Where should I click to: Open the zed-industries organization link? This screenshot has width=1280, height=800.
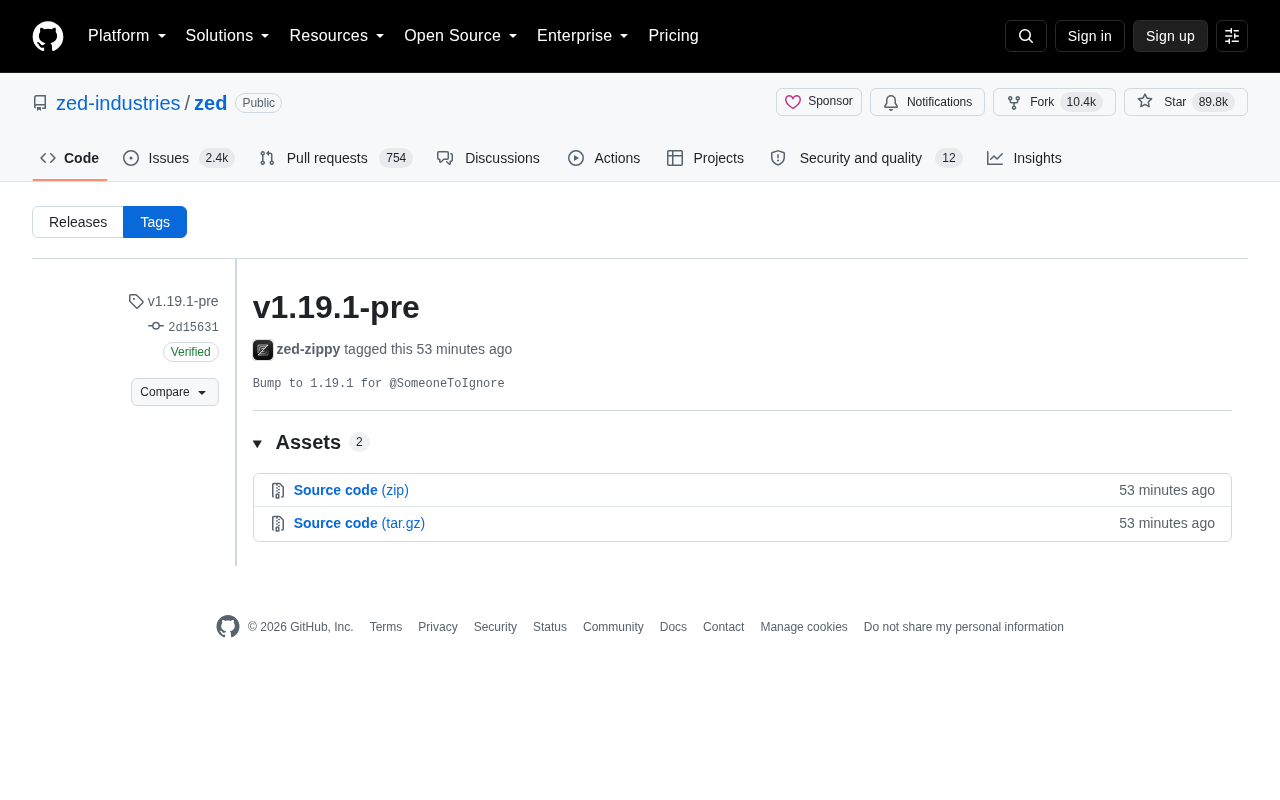pos(118,103)
